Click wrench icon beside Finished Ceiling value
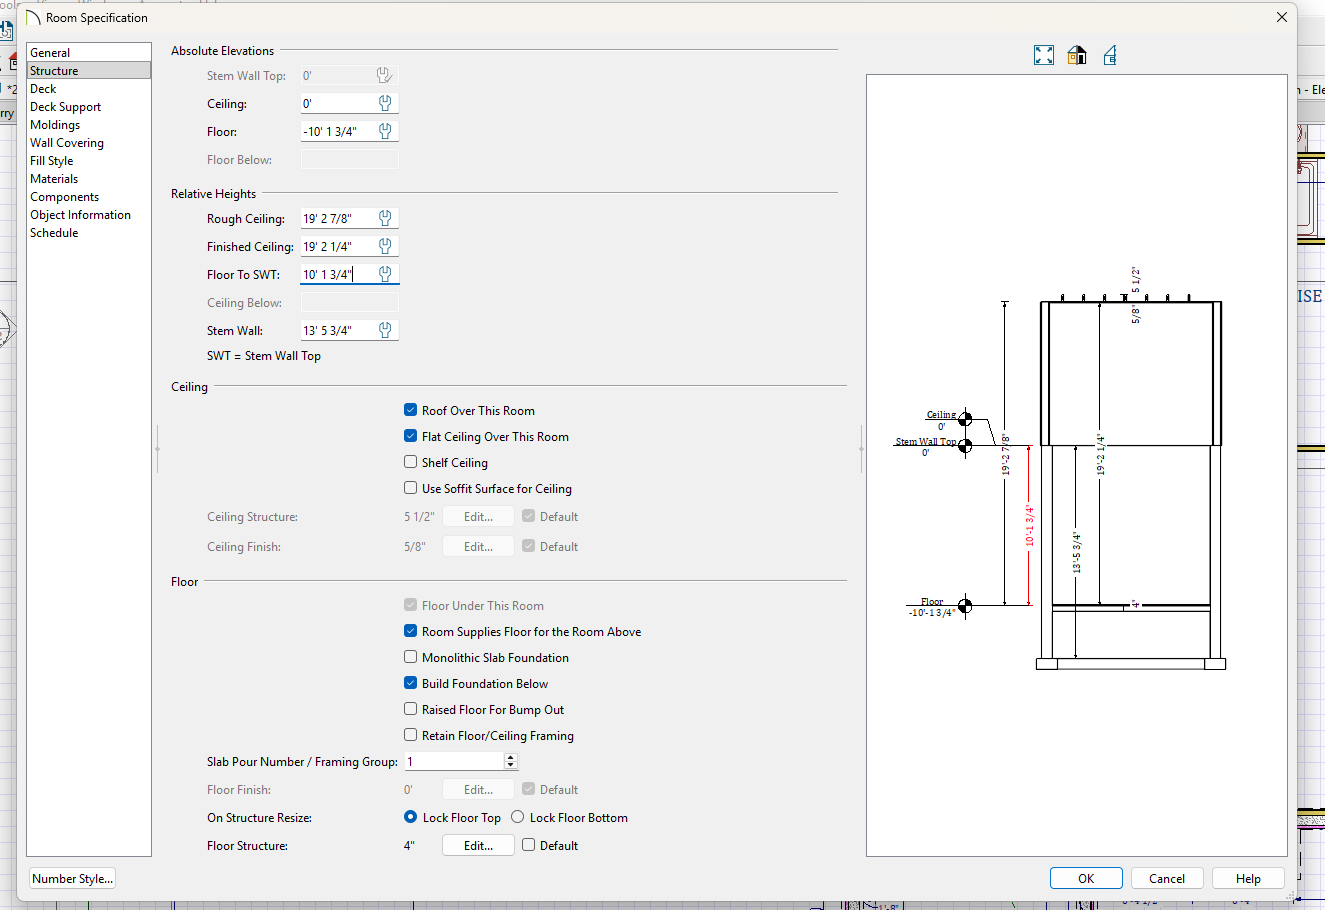The width and height of the screenshot is (1325, 910). tap(385, 246)
